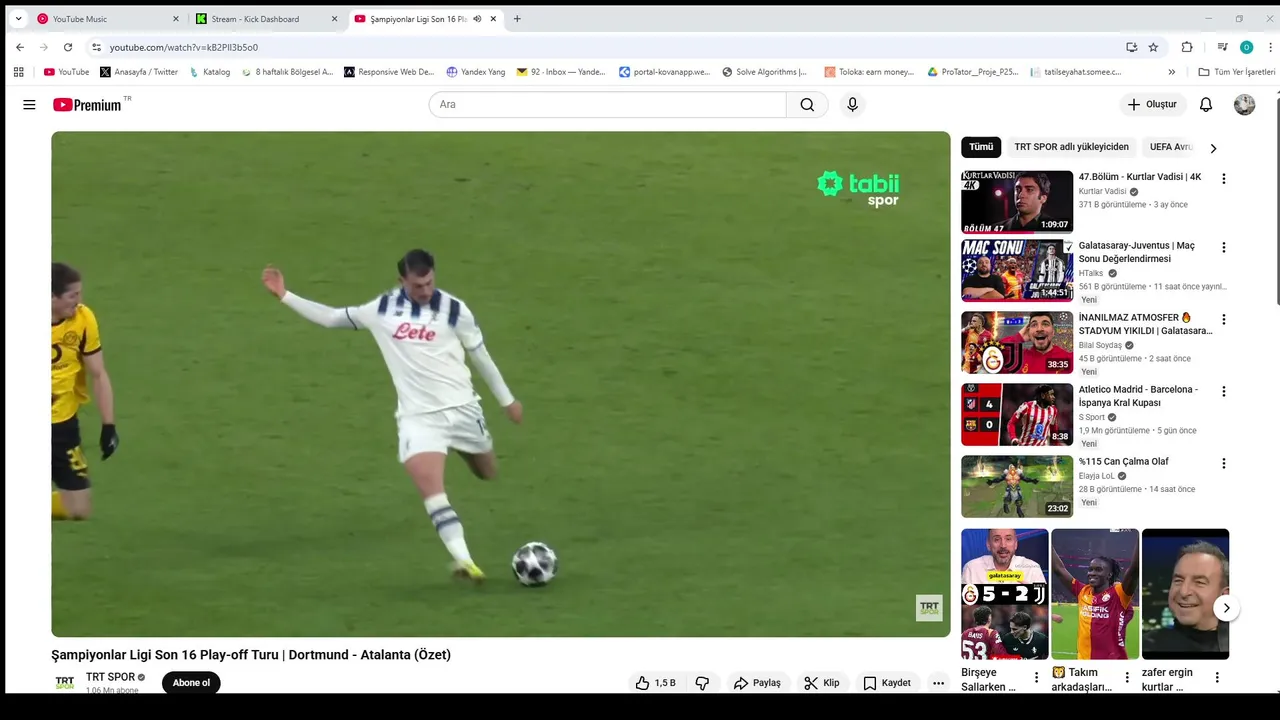Open options for %115 Can Çalma Olaf
This screenshot has width=1280, height=720.
tap(1223, 463)
